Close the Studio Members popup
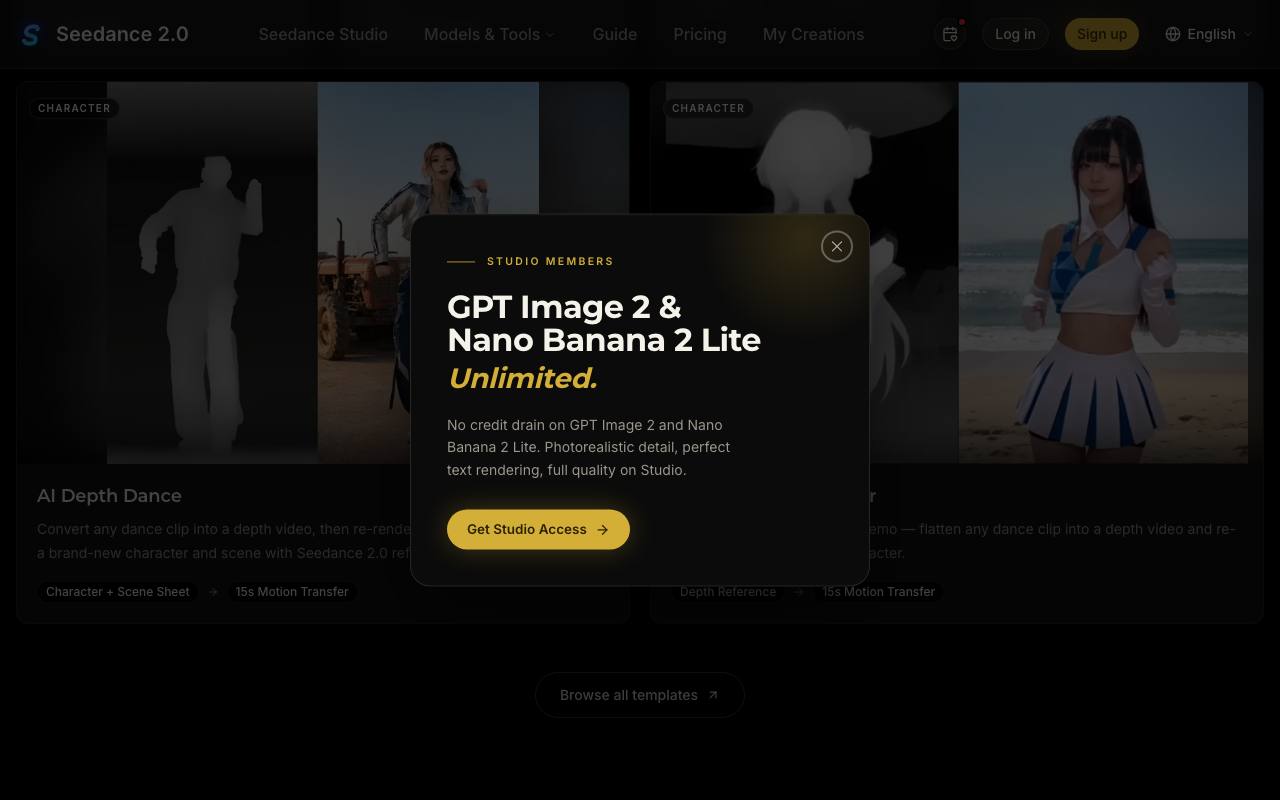The image size is (1280, 800). click(837, 246)
